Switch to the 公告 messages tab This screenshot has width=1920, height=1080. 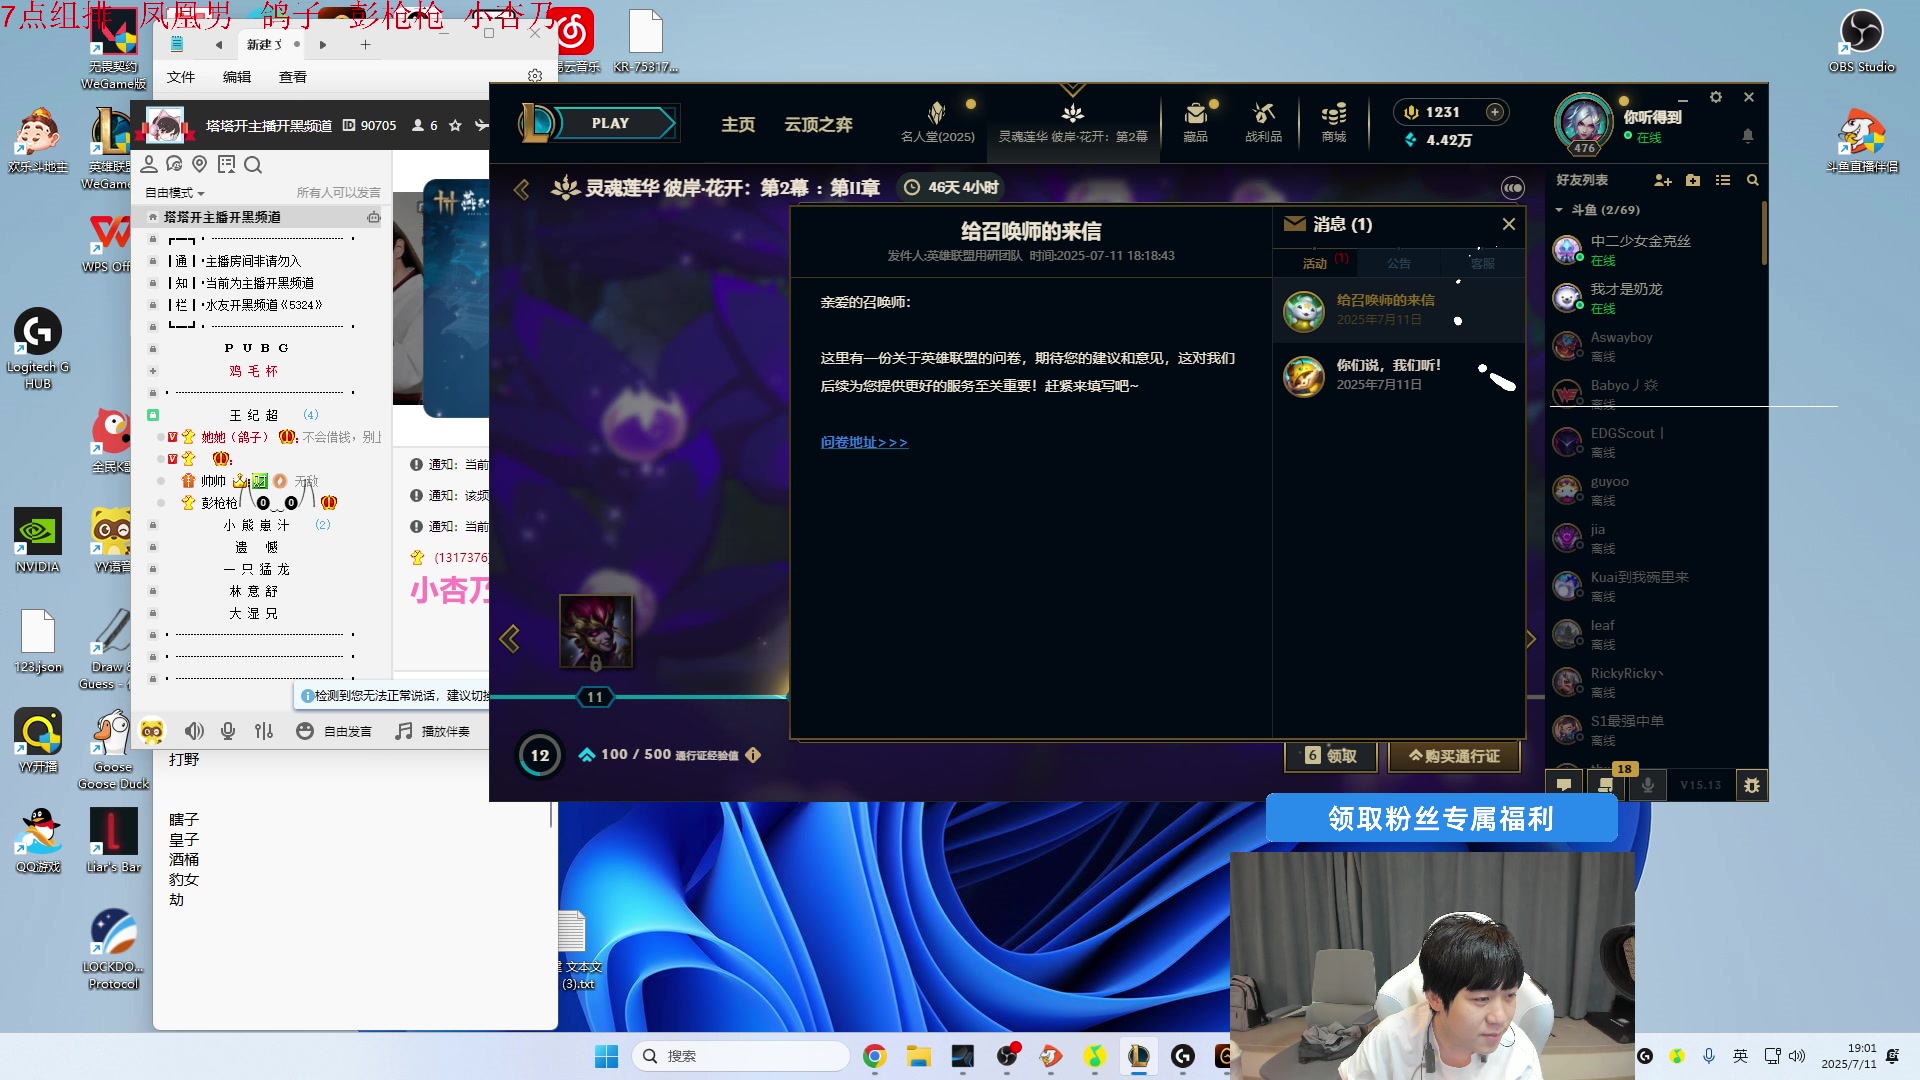pyautogui.click(x=1399, y=263)
